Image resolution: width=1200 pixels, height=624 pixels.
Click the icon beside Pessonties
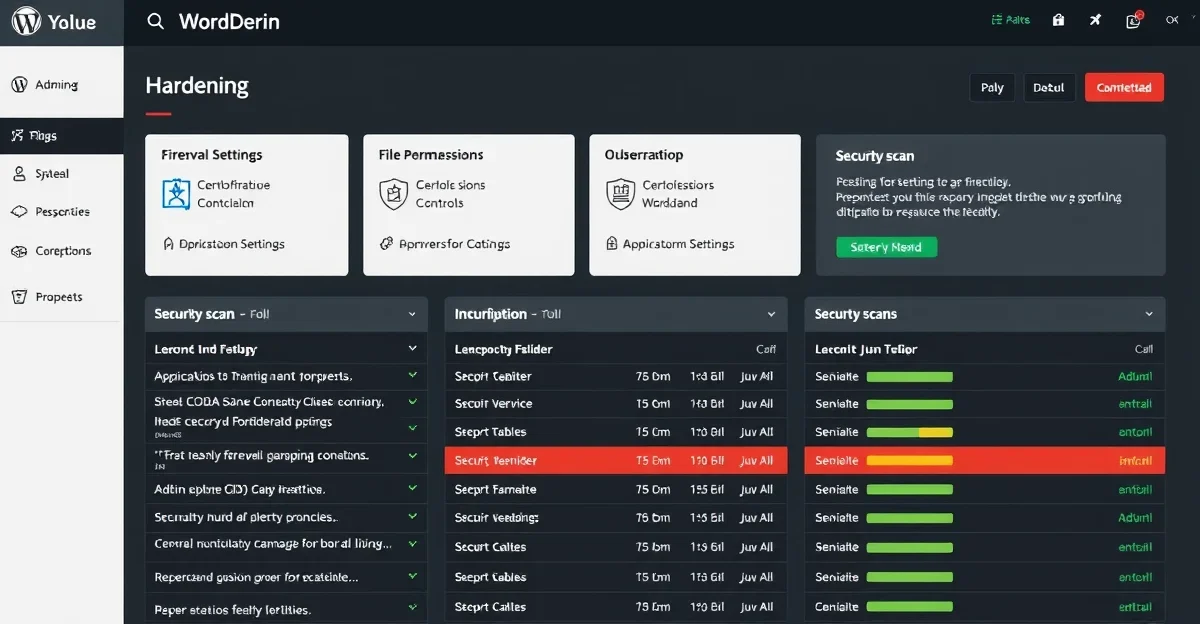pyautogui.click(x=18, y=212)
